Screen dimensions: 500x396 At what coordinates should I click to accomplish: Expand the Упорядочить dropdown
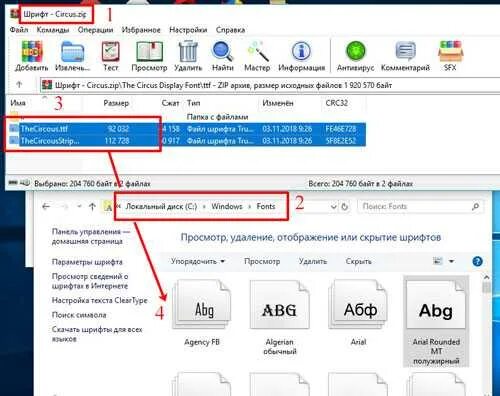198,261
